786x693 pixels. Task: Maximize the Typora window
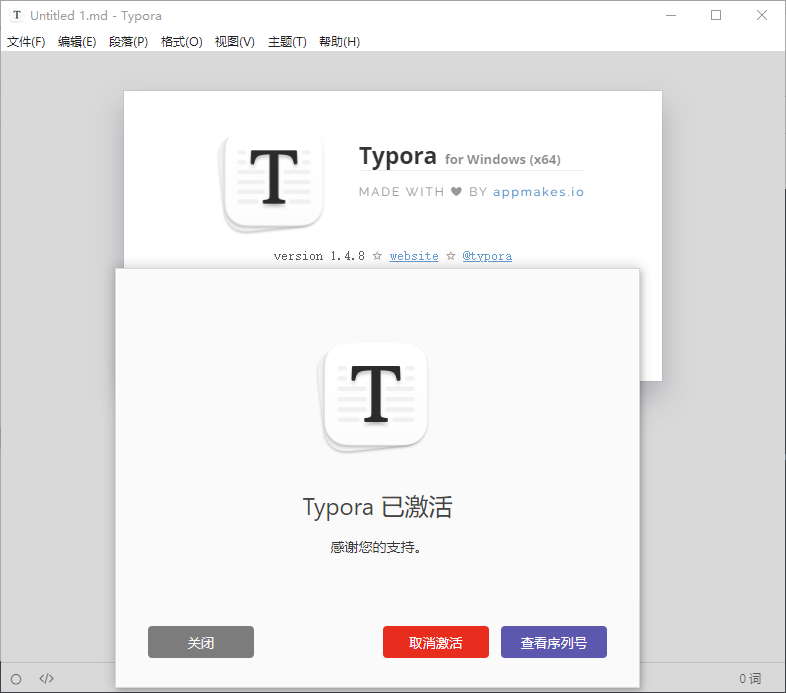click(x=716, y=16)
